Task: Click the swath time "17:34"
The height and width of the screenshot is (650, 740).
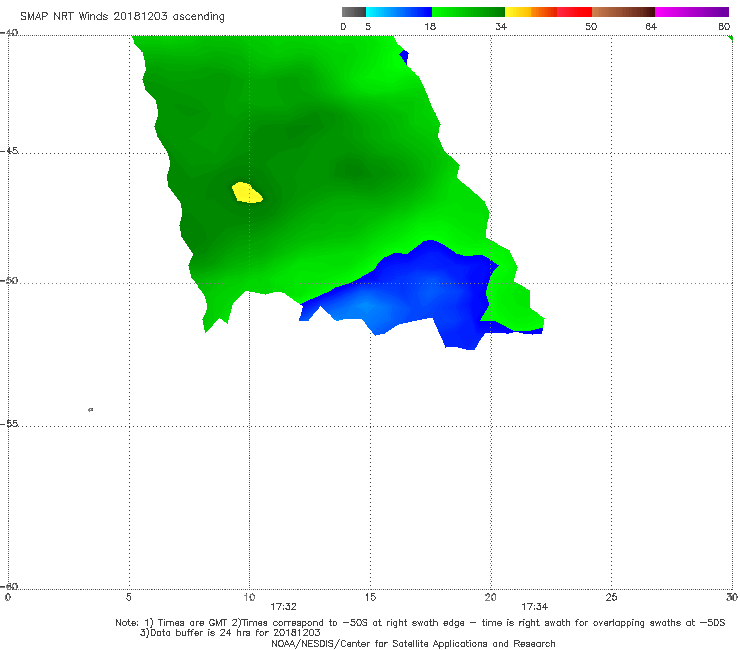Action: pyautogui.click(x=534, y=607)
